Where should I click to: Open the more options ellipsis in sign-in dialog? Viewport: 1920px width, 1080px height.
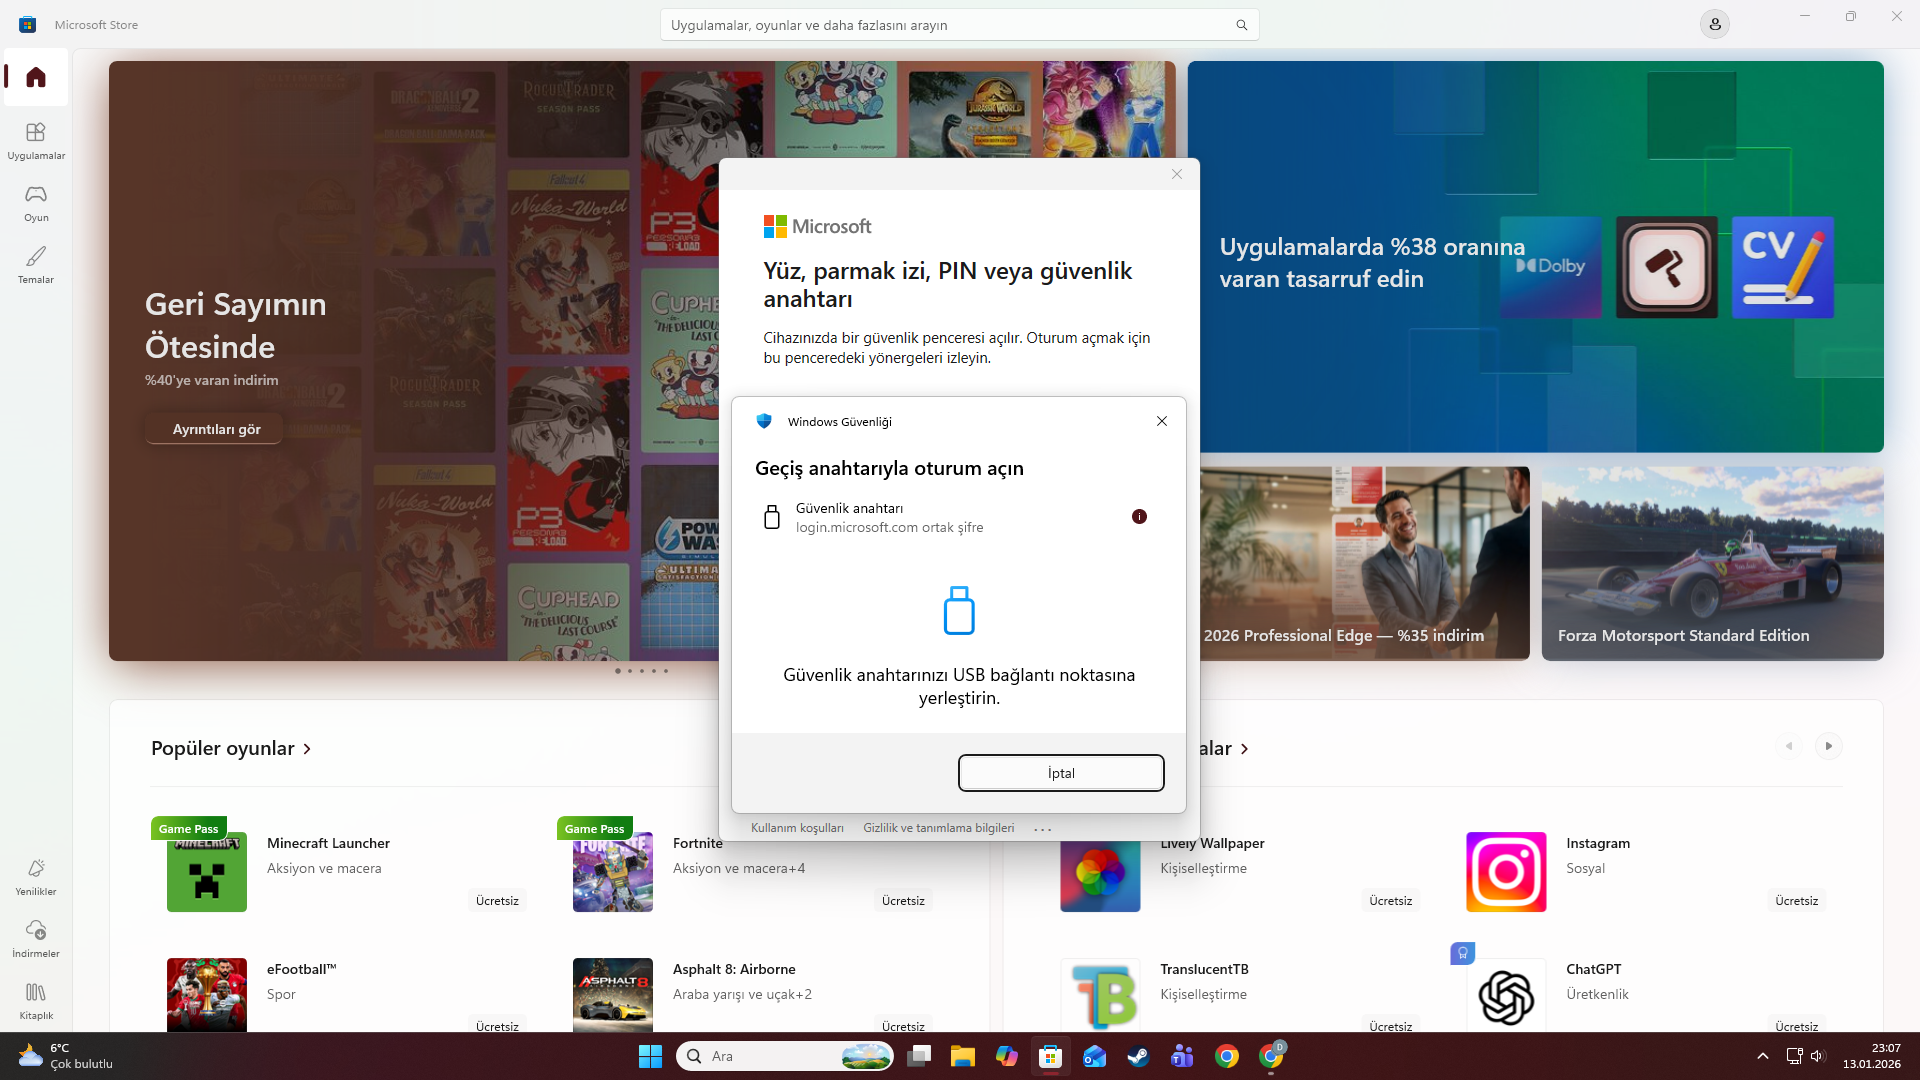pos(1043,829)
